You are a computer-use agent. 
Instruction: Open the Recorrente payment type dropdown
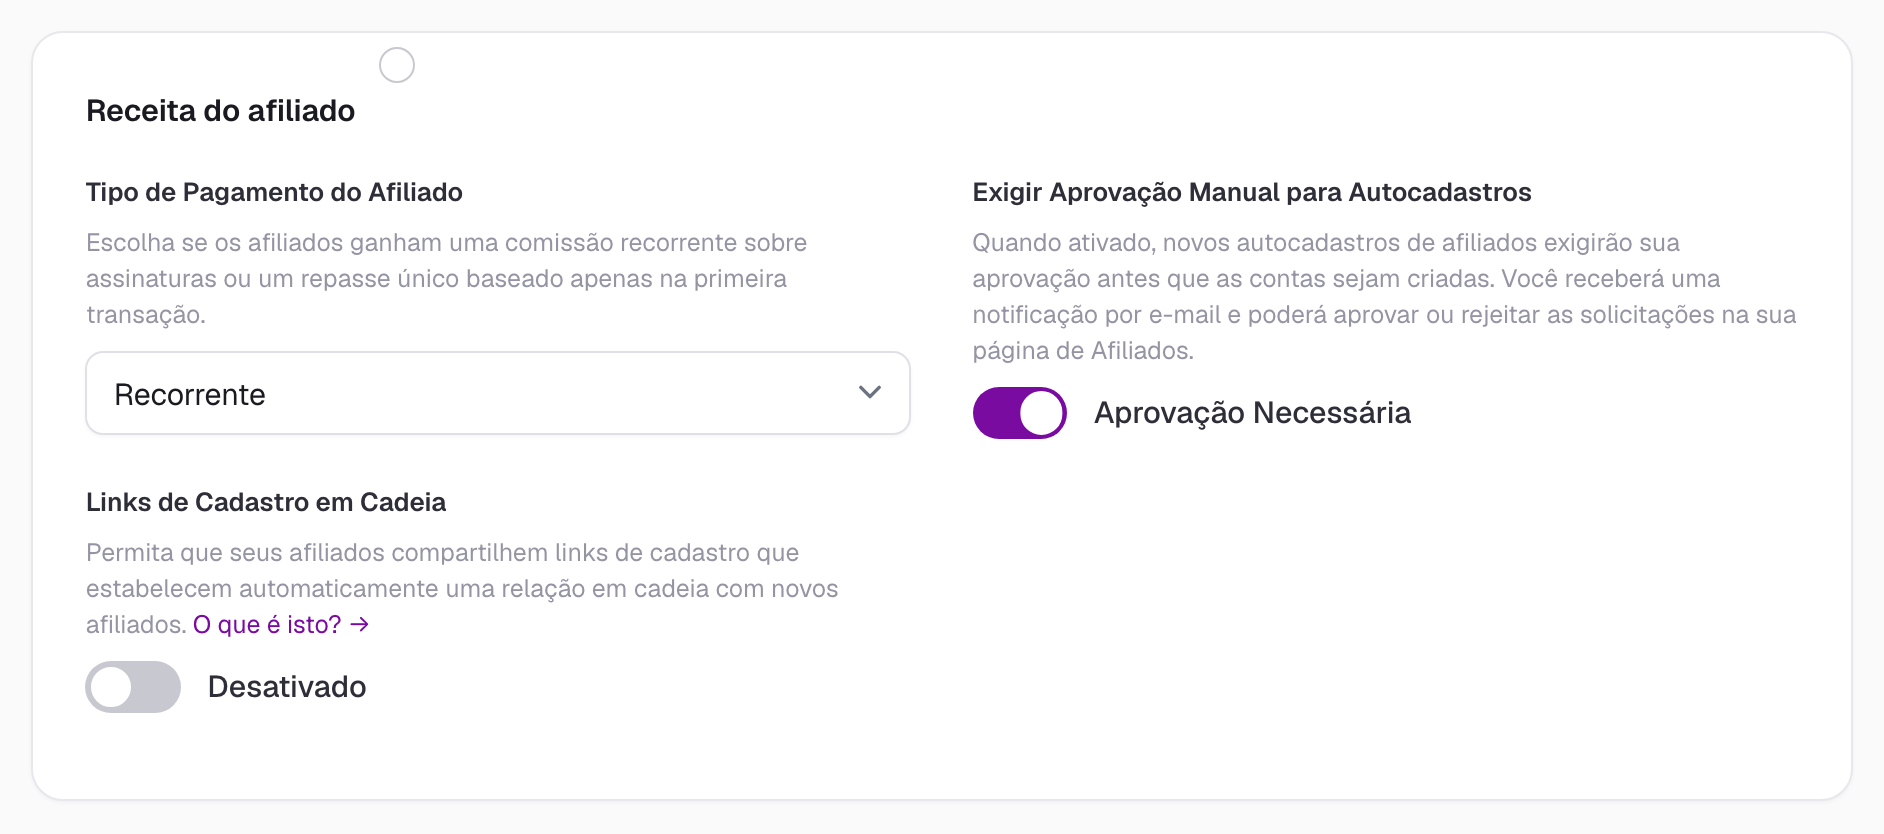tap(498, 393)
